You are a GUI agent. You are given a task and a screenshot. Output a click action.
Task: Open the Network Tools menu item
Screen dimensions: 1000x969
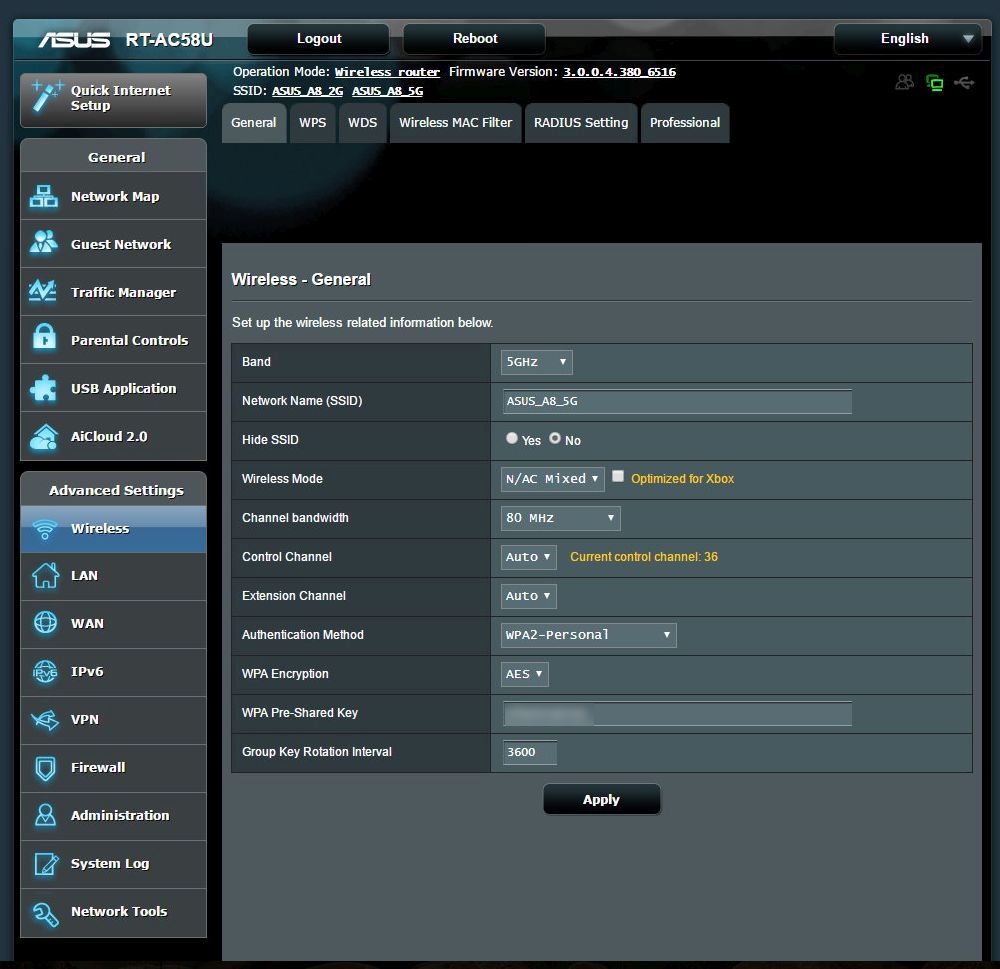[114, 912]
